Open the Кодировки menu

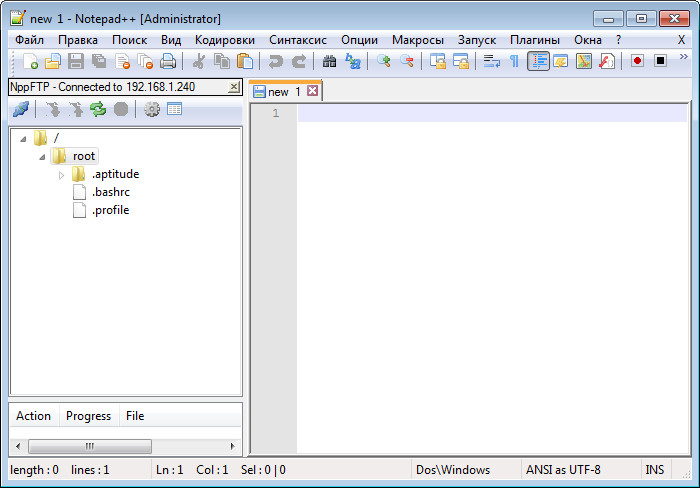pyautogui.click(x=225, y=40)
